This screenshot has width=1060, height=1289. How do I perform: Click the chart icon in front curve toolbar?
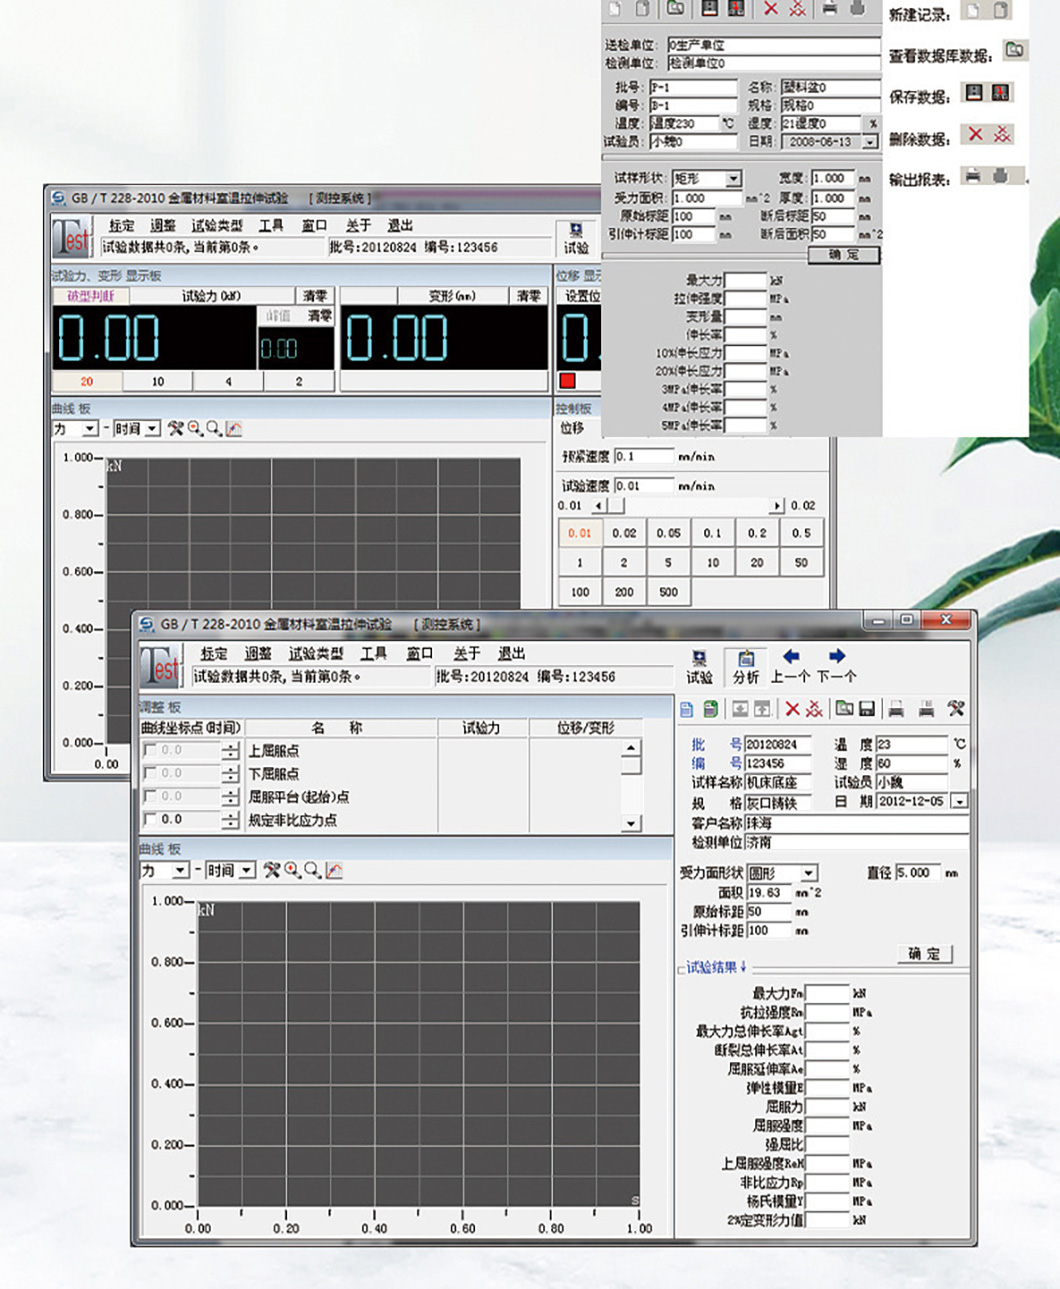click(334, 871)
